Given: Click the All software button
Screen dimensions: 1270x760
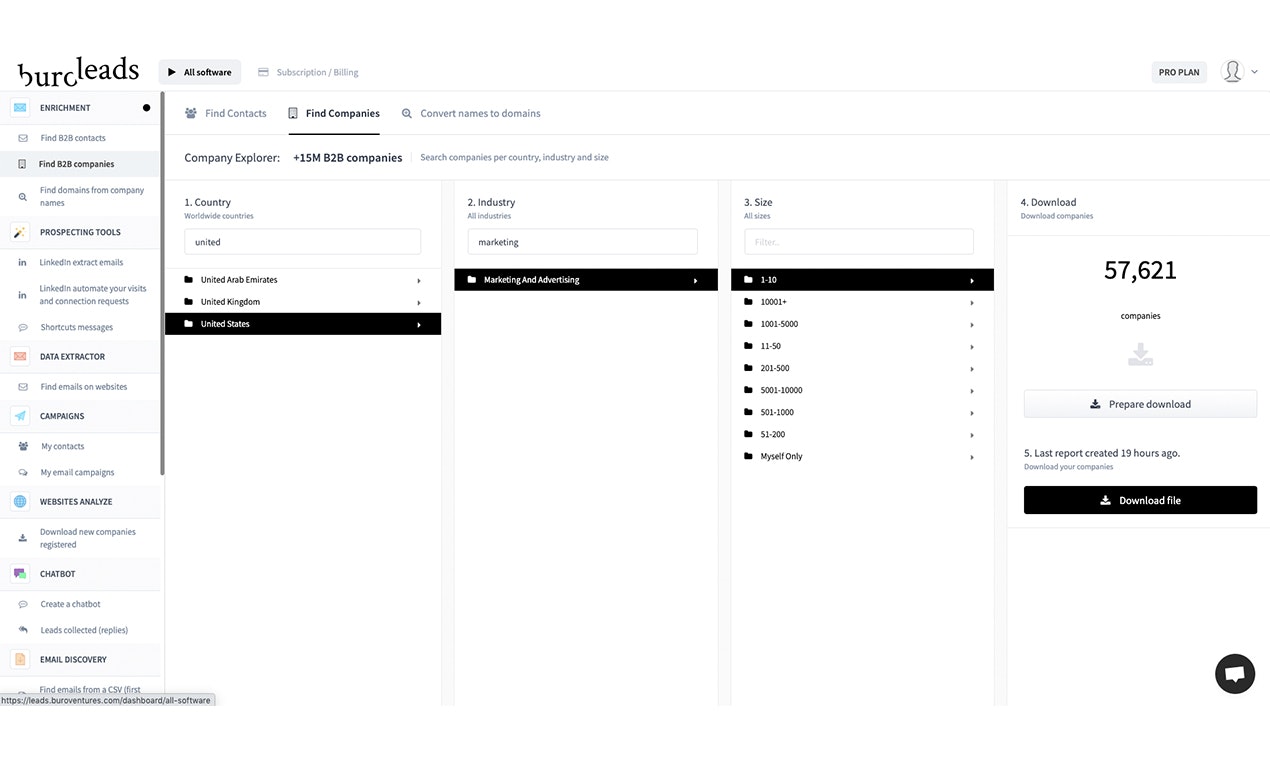Looking at the screenshot, I should (x=199, y=71).
